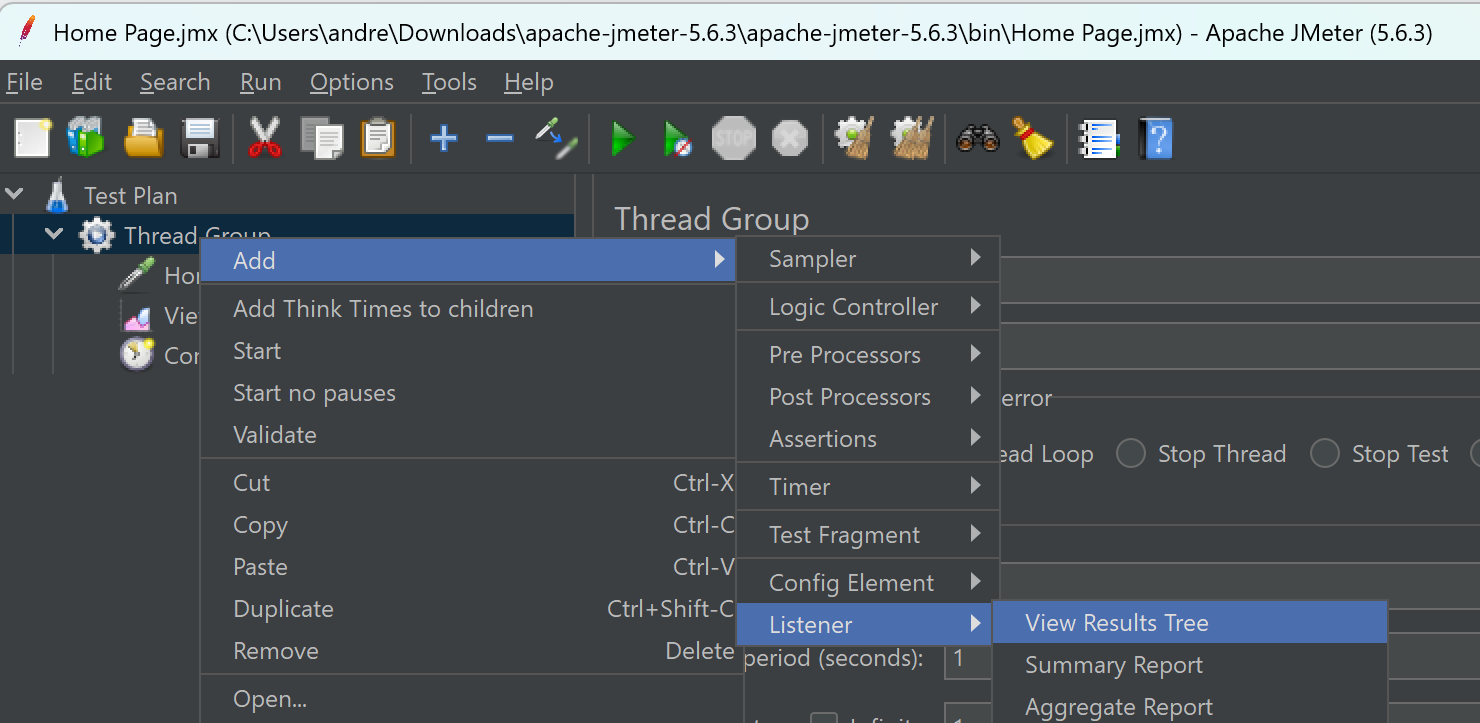Open the Search menu

click(175, 82)
